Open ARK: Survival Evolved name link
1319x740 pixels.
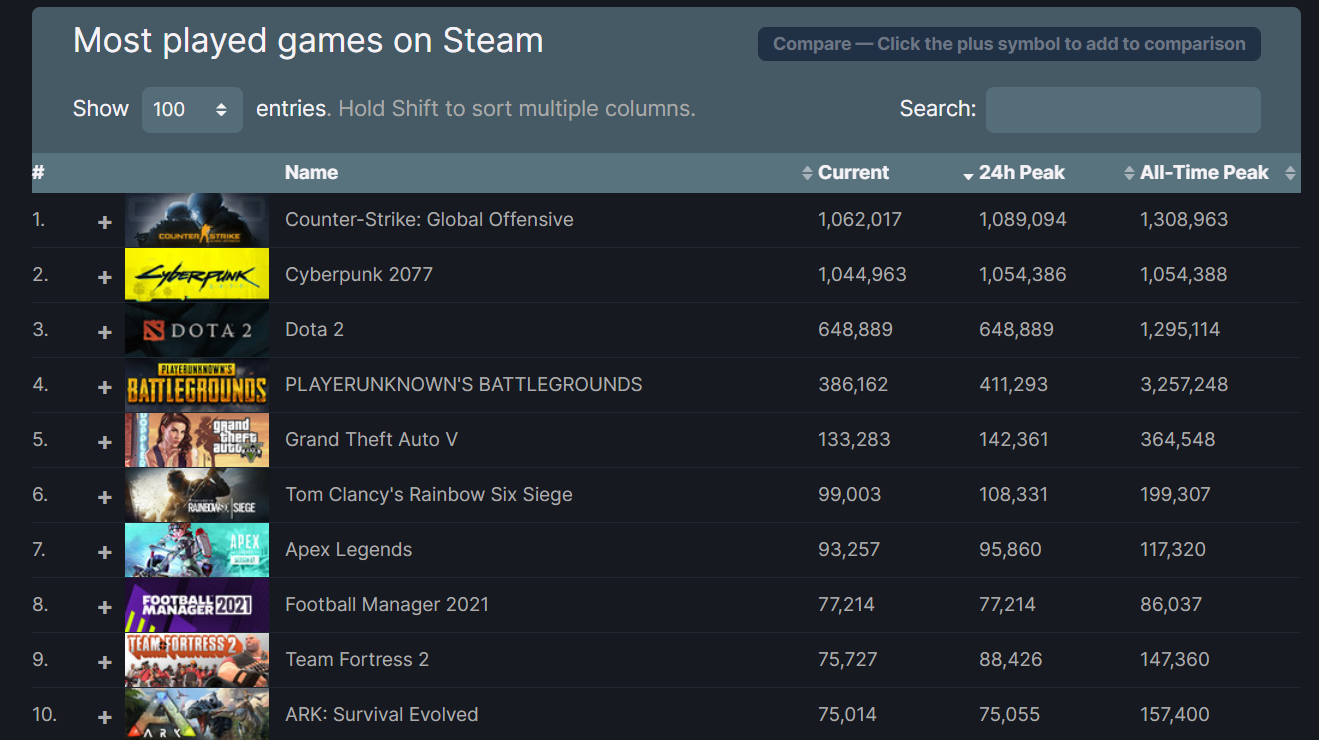(382, 714)
